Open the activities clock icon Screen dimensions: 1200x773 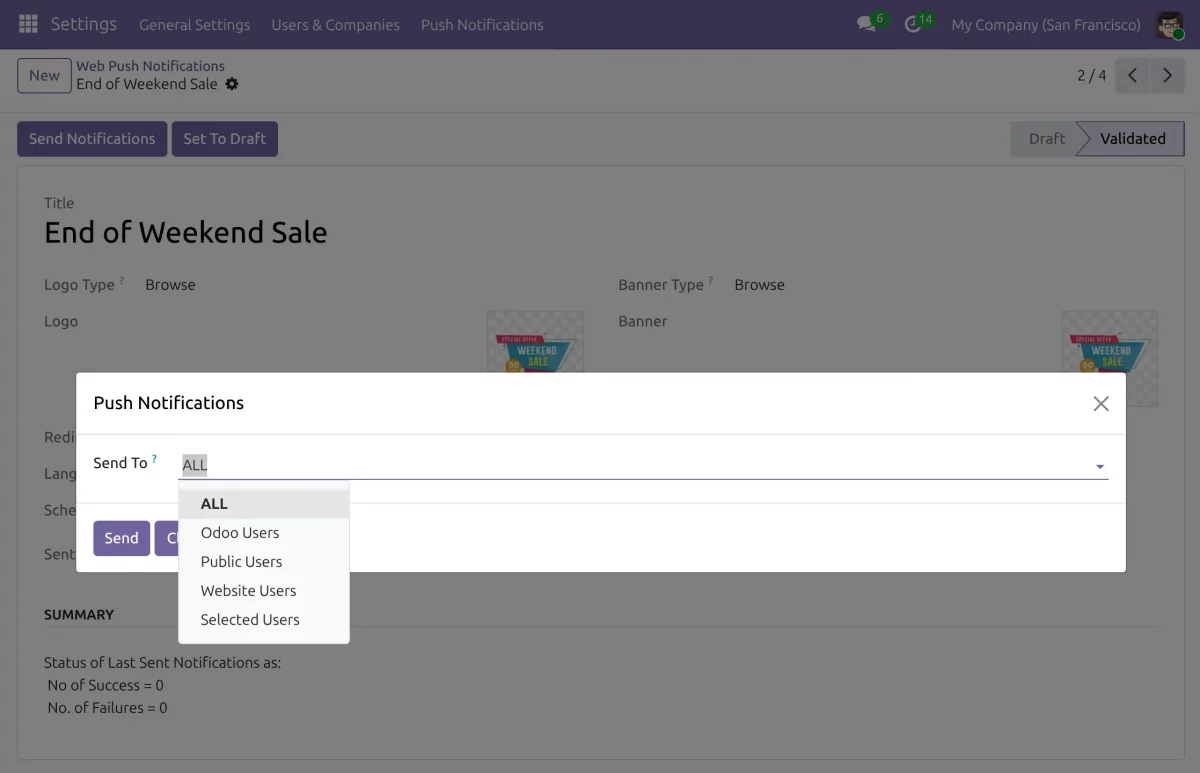[912, 24]
